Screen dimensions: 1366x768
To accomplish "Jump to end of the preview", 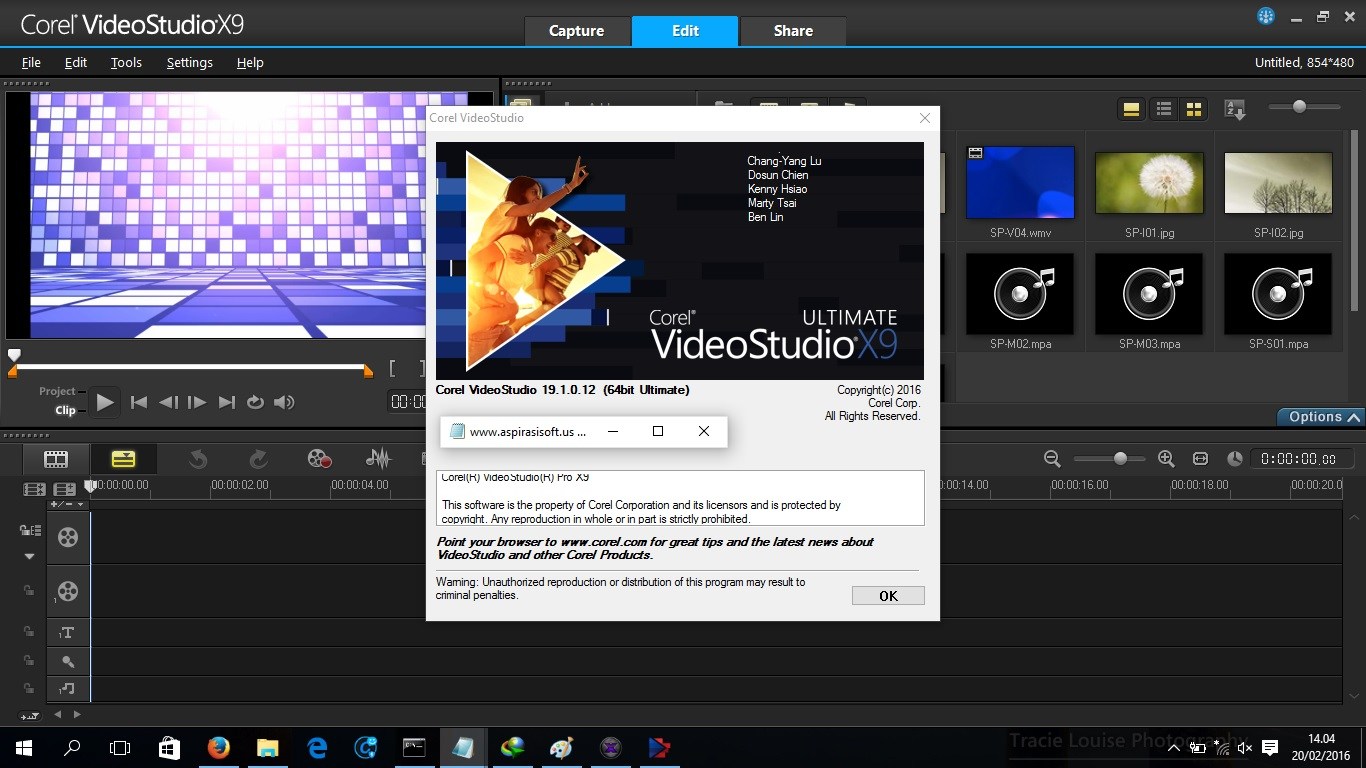I will [x=227, y=402].
